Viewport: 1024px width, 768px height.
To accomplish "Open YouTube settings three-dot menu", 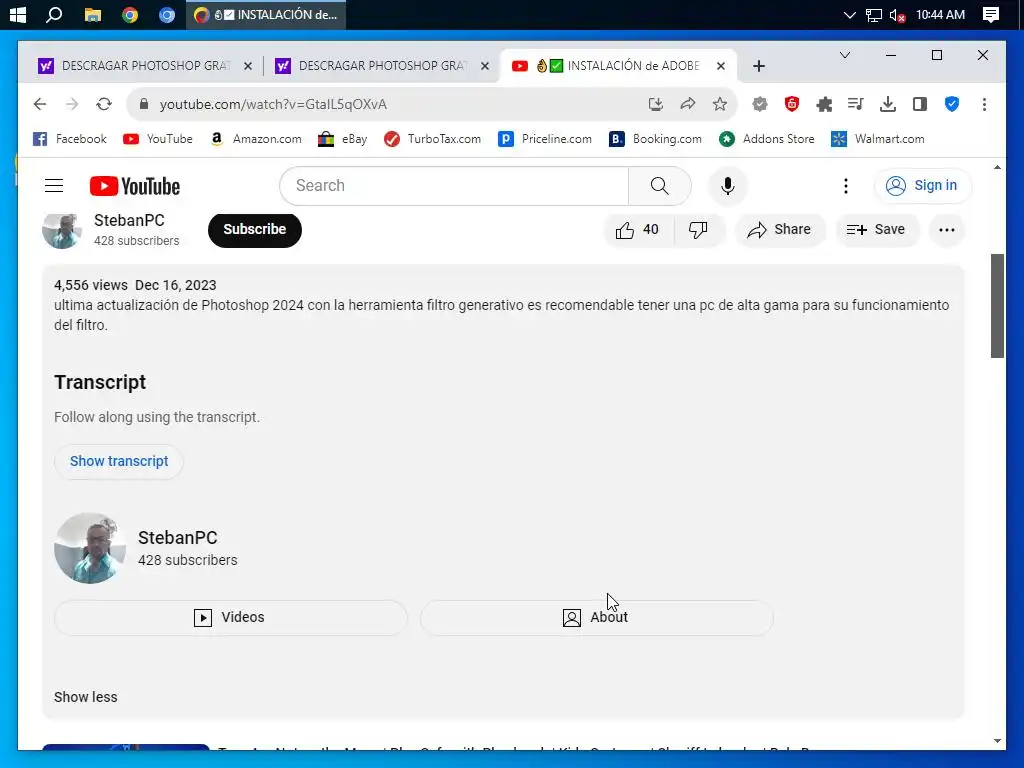I will pos(846,186).
